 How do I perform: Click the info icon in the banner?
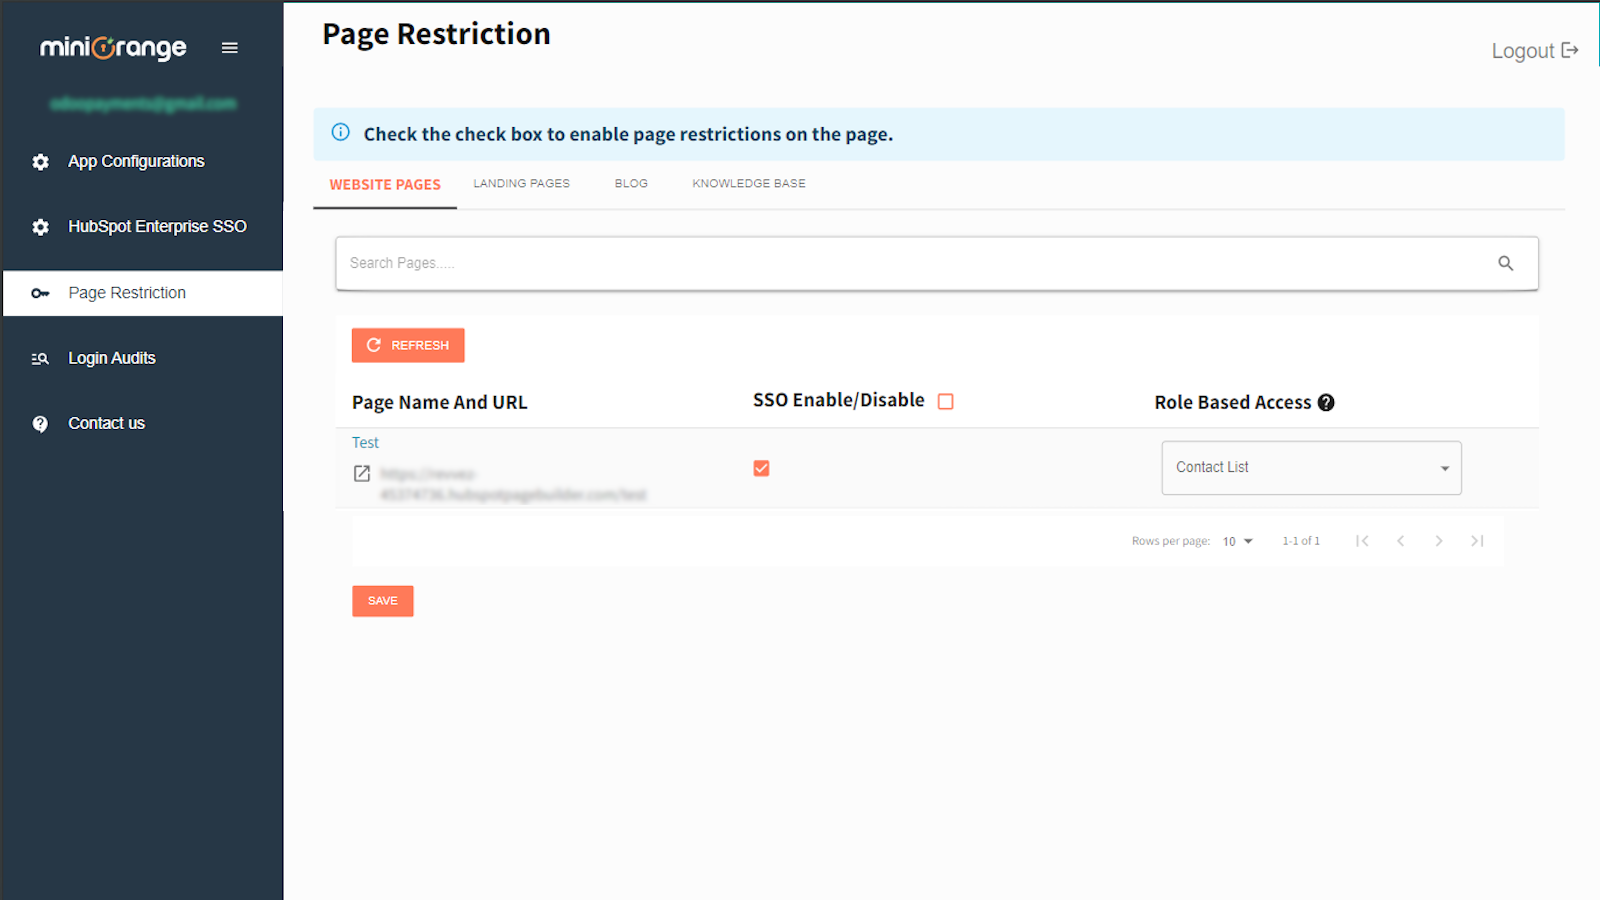340,132
